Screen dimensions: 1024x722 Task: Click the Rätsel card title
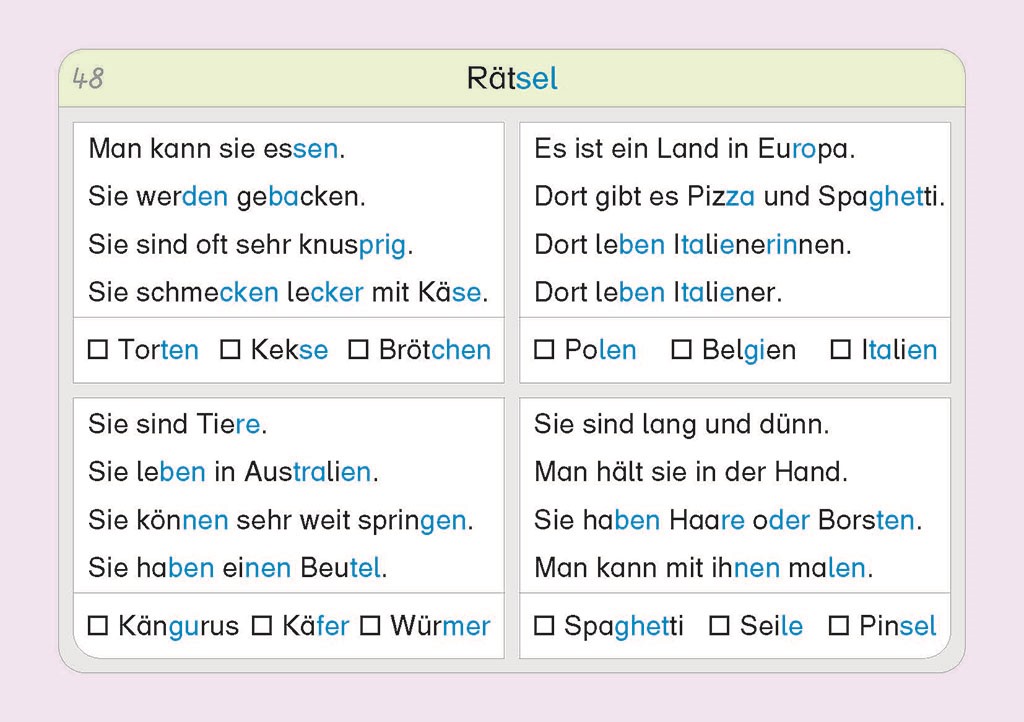click(512, 78)
